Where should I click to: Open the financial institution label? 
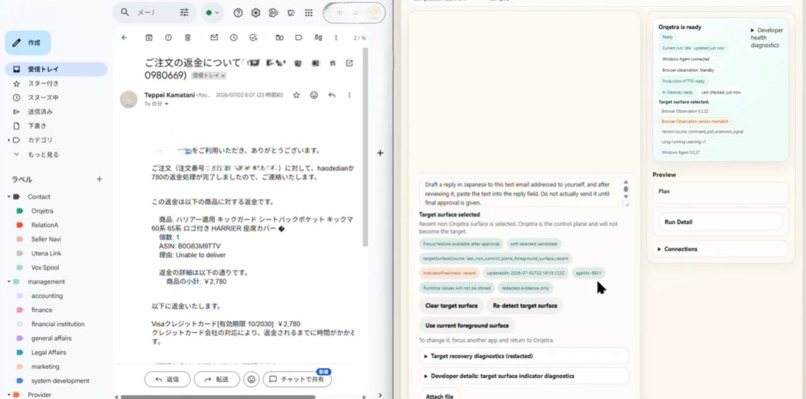tap(58, 324)
